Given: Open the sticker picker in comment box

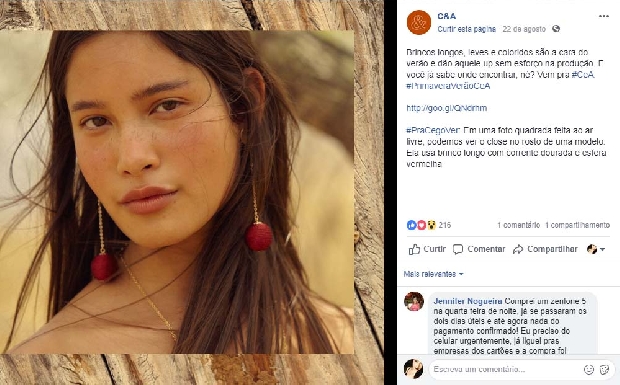Looking at the screenshot, I should tap(604, 370).
